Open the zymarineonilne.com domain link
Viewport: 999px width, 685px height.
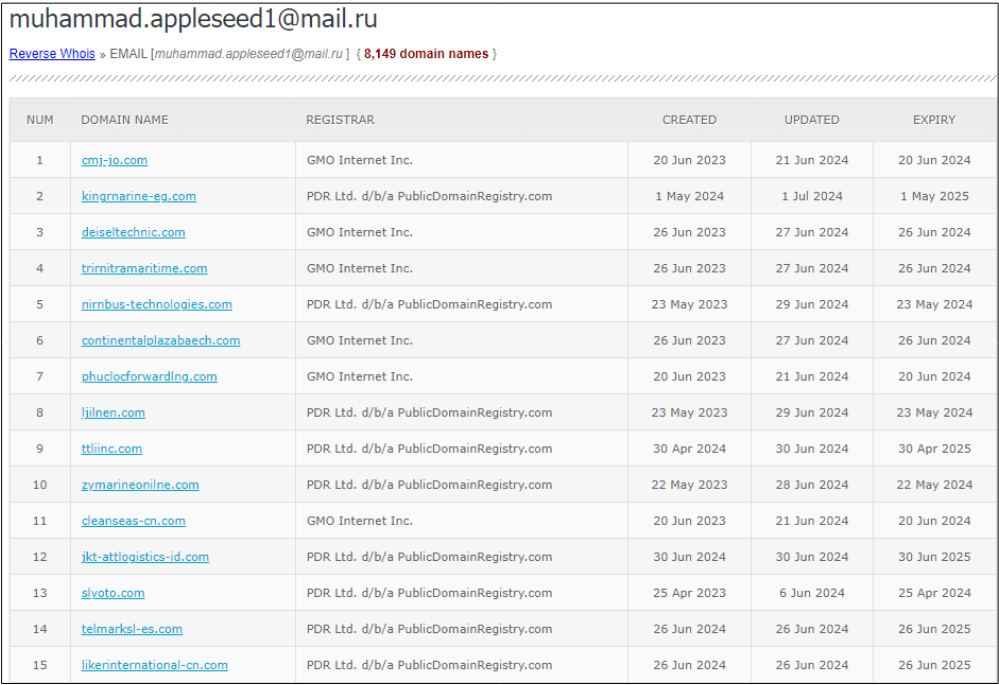[x=140, y=484]
